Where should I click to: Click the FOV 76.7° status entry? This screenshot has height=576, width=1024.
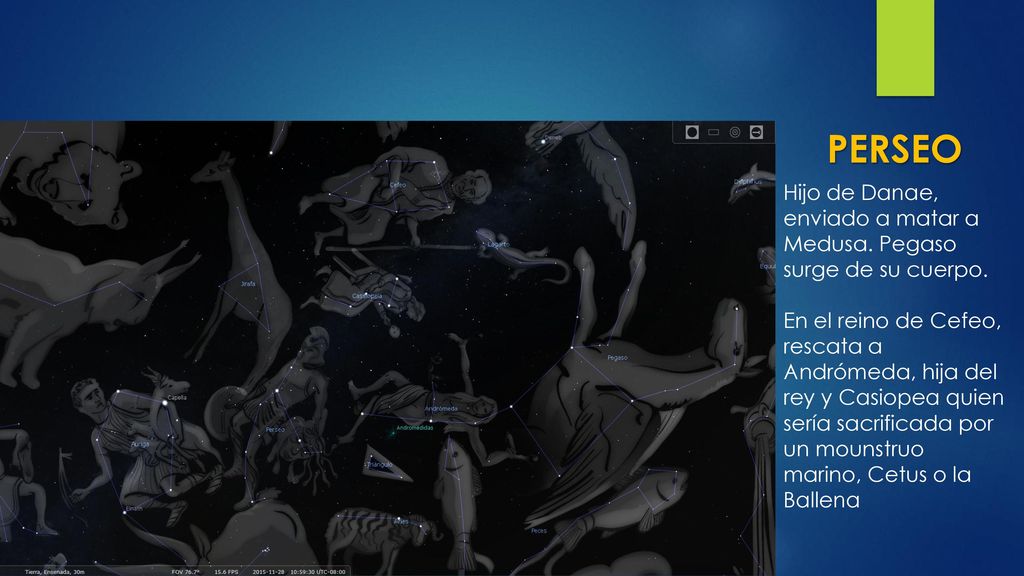coord(185,572)
